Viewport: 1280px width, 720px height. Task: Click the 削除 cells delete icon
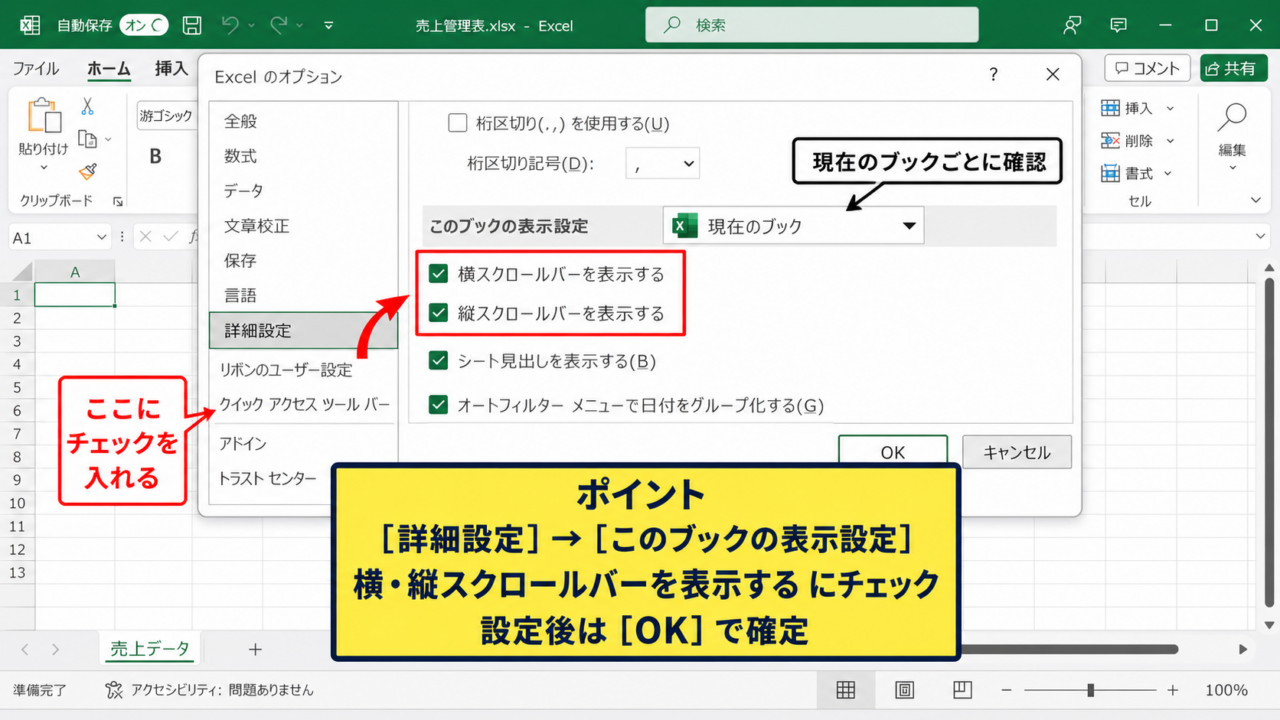tap(1110, 141)
